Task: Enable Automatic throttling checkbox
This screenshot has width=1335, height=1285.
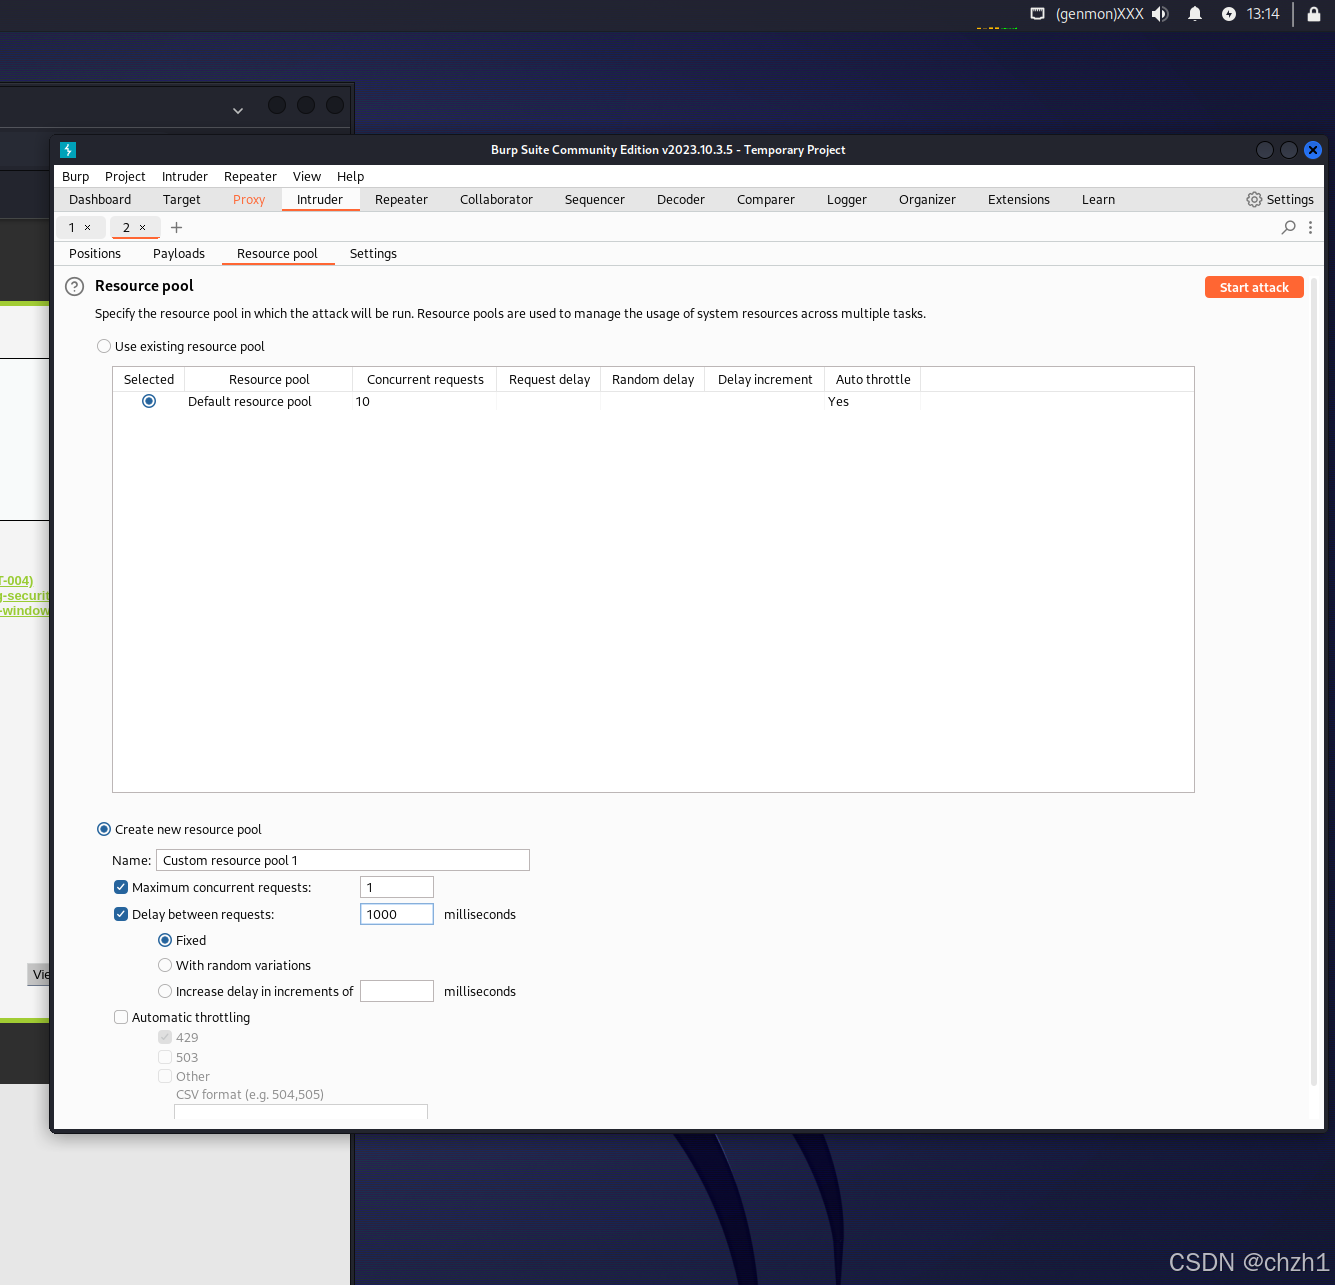Action: point(121,1018)
